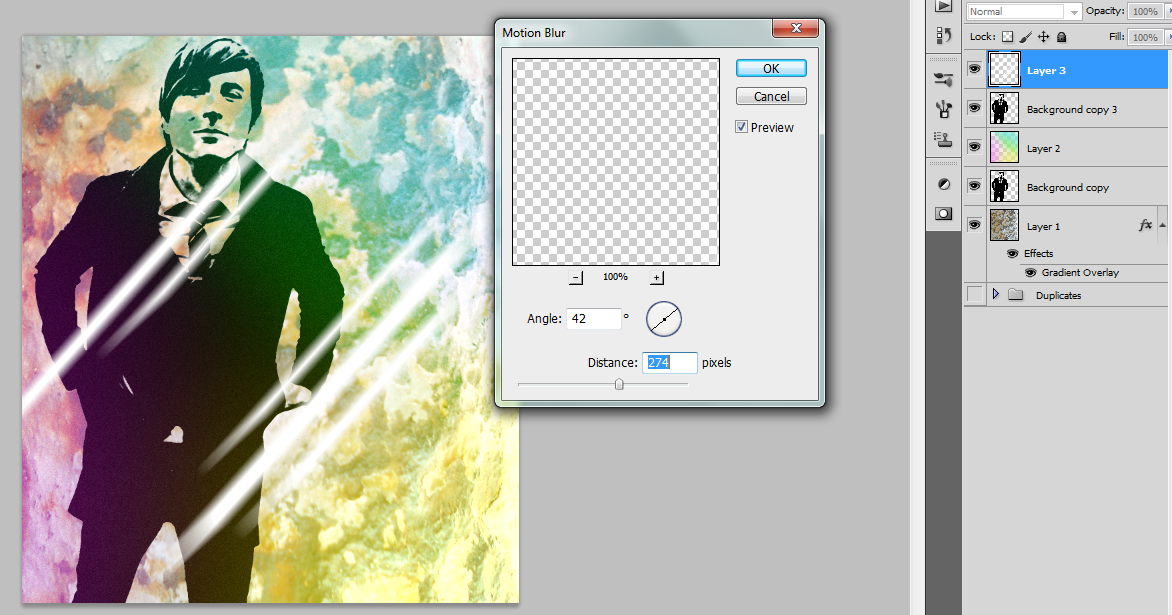Enable lock image pixels brush icon

[1026, 37]
